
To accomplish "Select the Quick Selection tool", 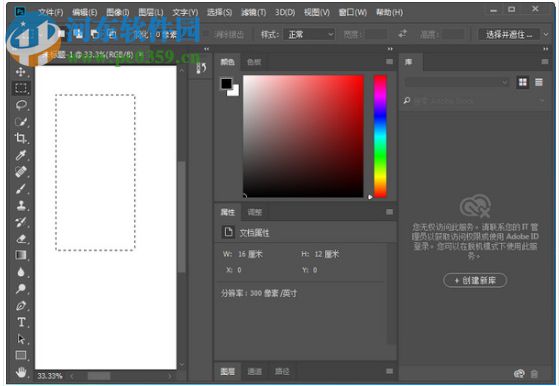I will pyautogui.click(x=21, y=122).
